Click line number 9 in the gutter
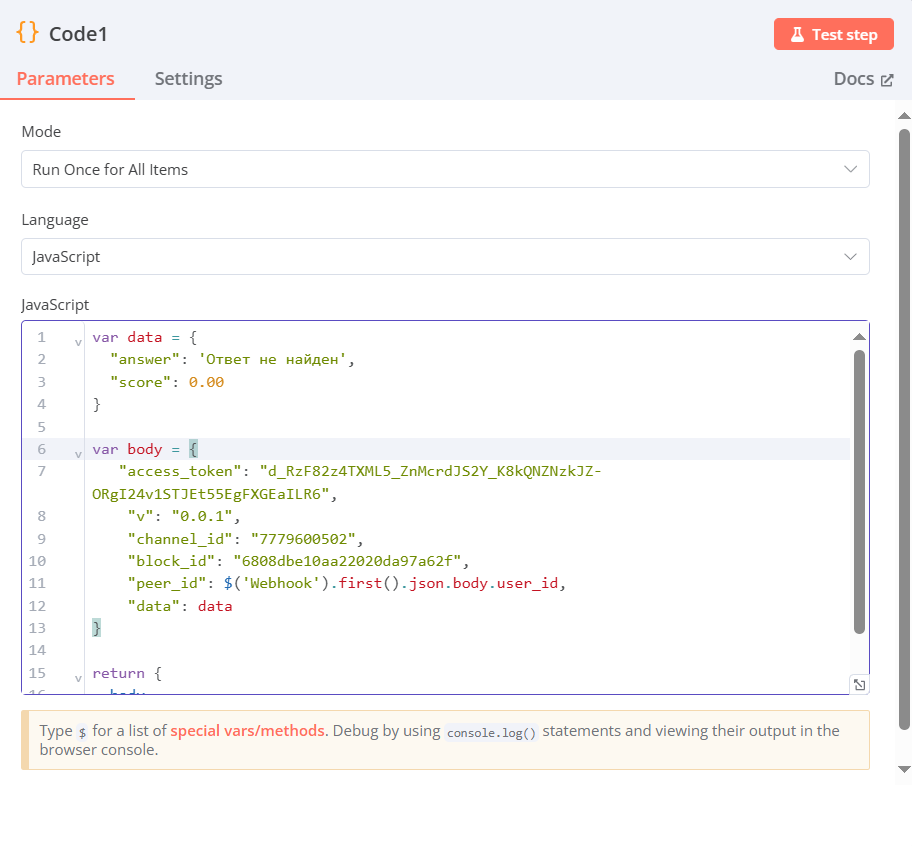This screenshot has width=912, height=846. coord(41,539)
